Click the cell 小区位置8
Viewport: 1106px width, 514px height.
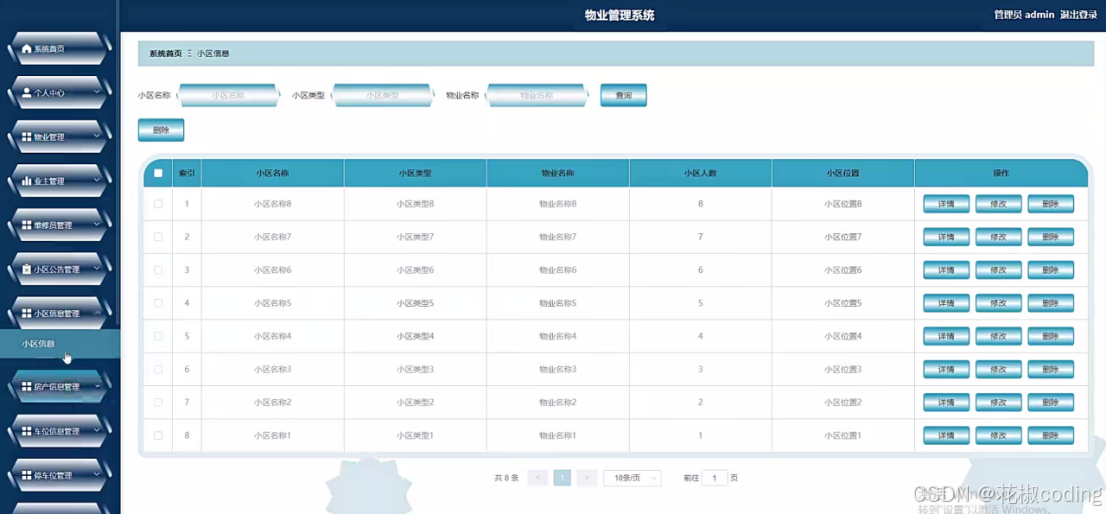coord(843,204)
